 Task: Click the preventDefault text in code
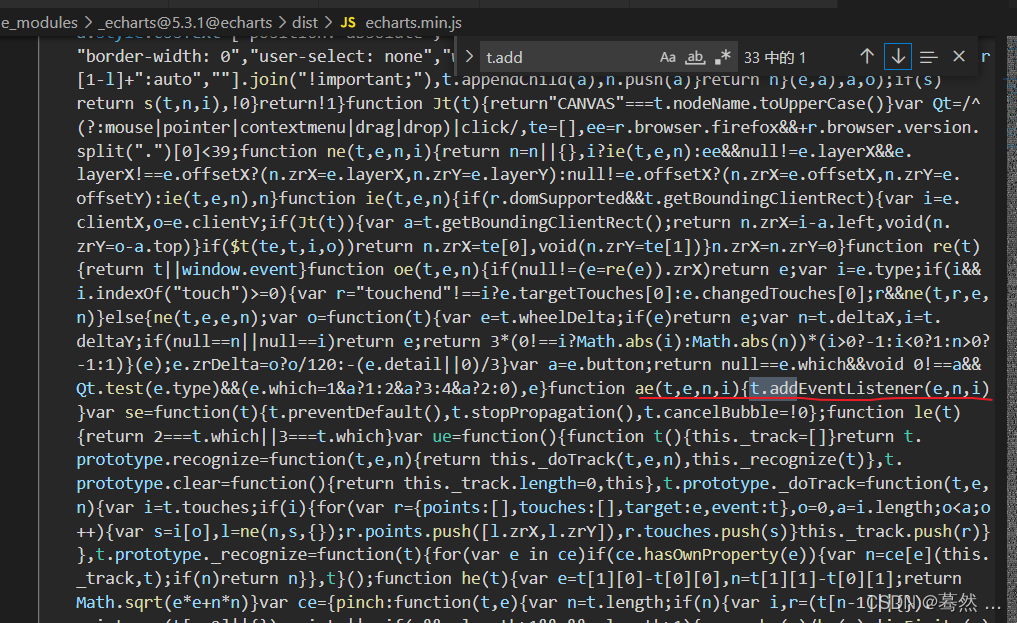coord(353,412)
